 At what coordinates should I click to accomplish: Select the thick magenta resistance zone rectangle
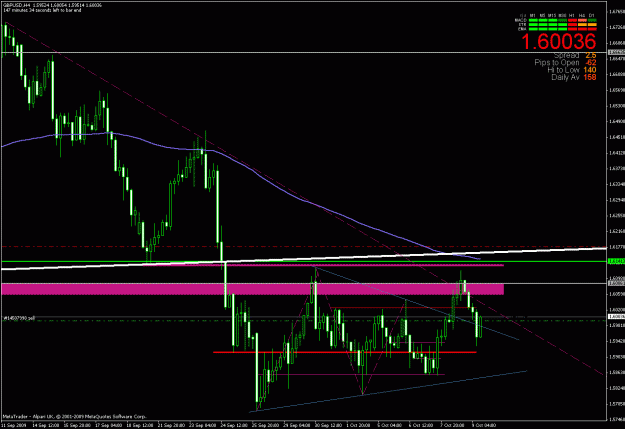(x=252, y=289)
